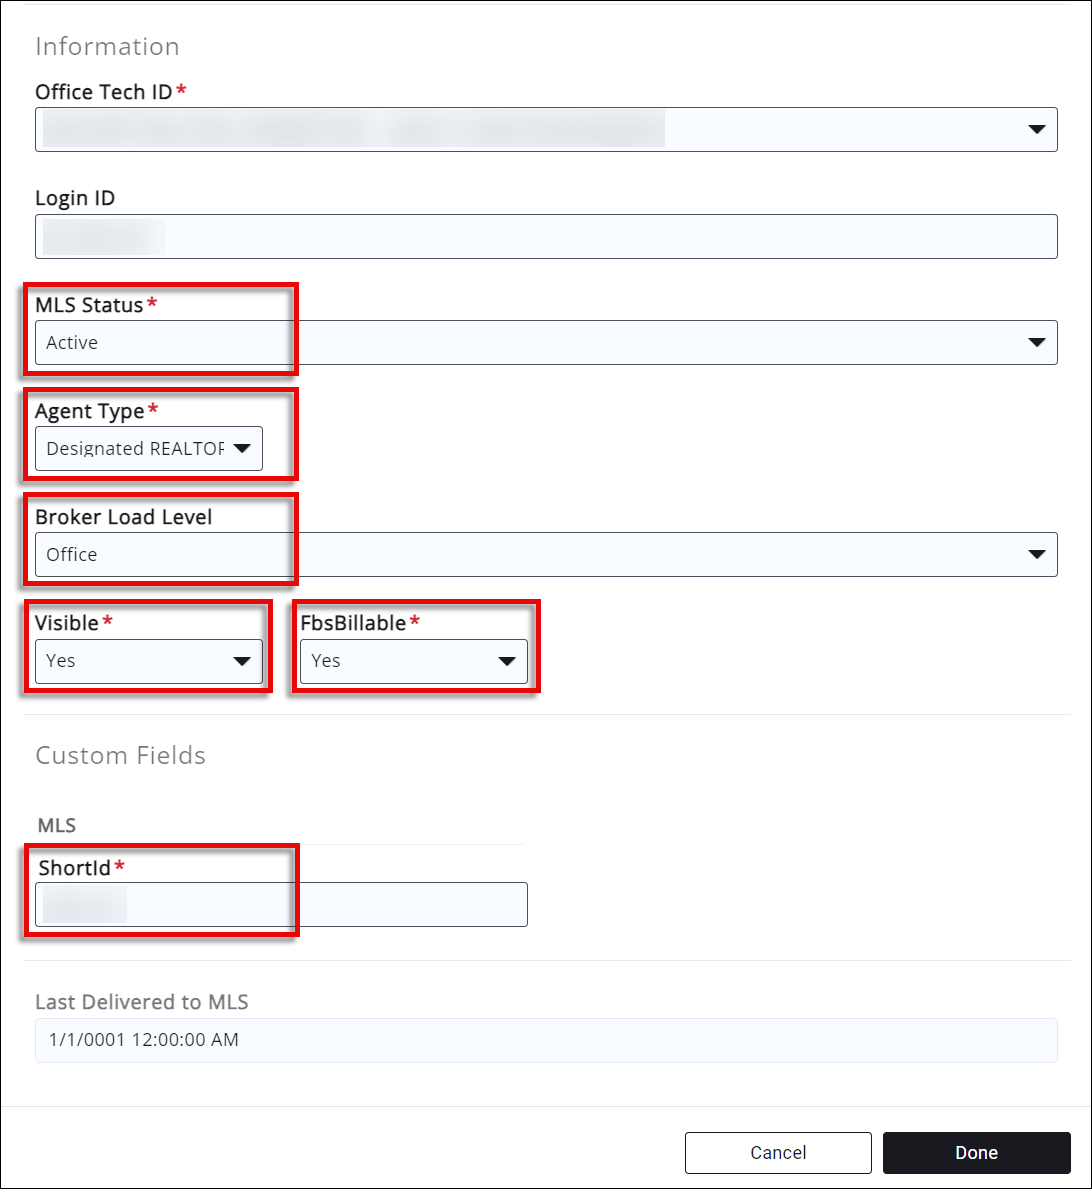Viewport: 1092px width, 1189px height.
Task: Expand the MLS Status dropdown
Action: (545, 343)
